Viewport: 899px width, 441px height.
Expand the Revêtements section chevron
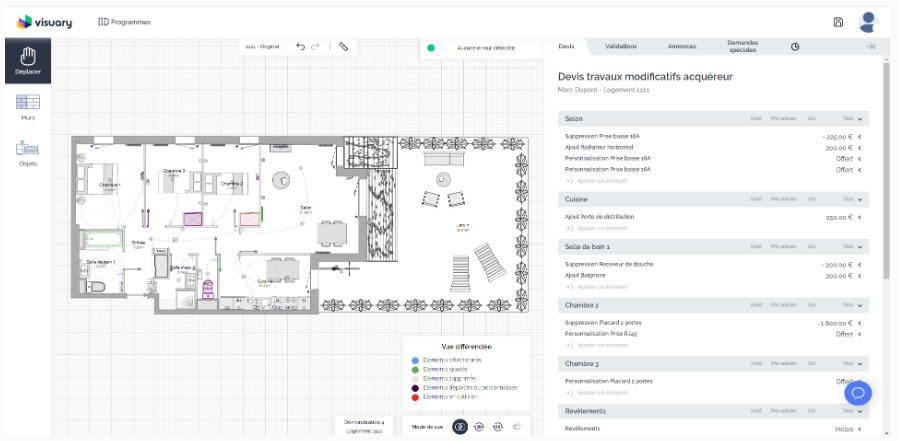pyautogui.click(x=860, y=412)
